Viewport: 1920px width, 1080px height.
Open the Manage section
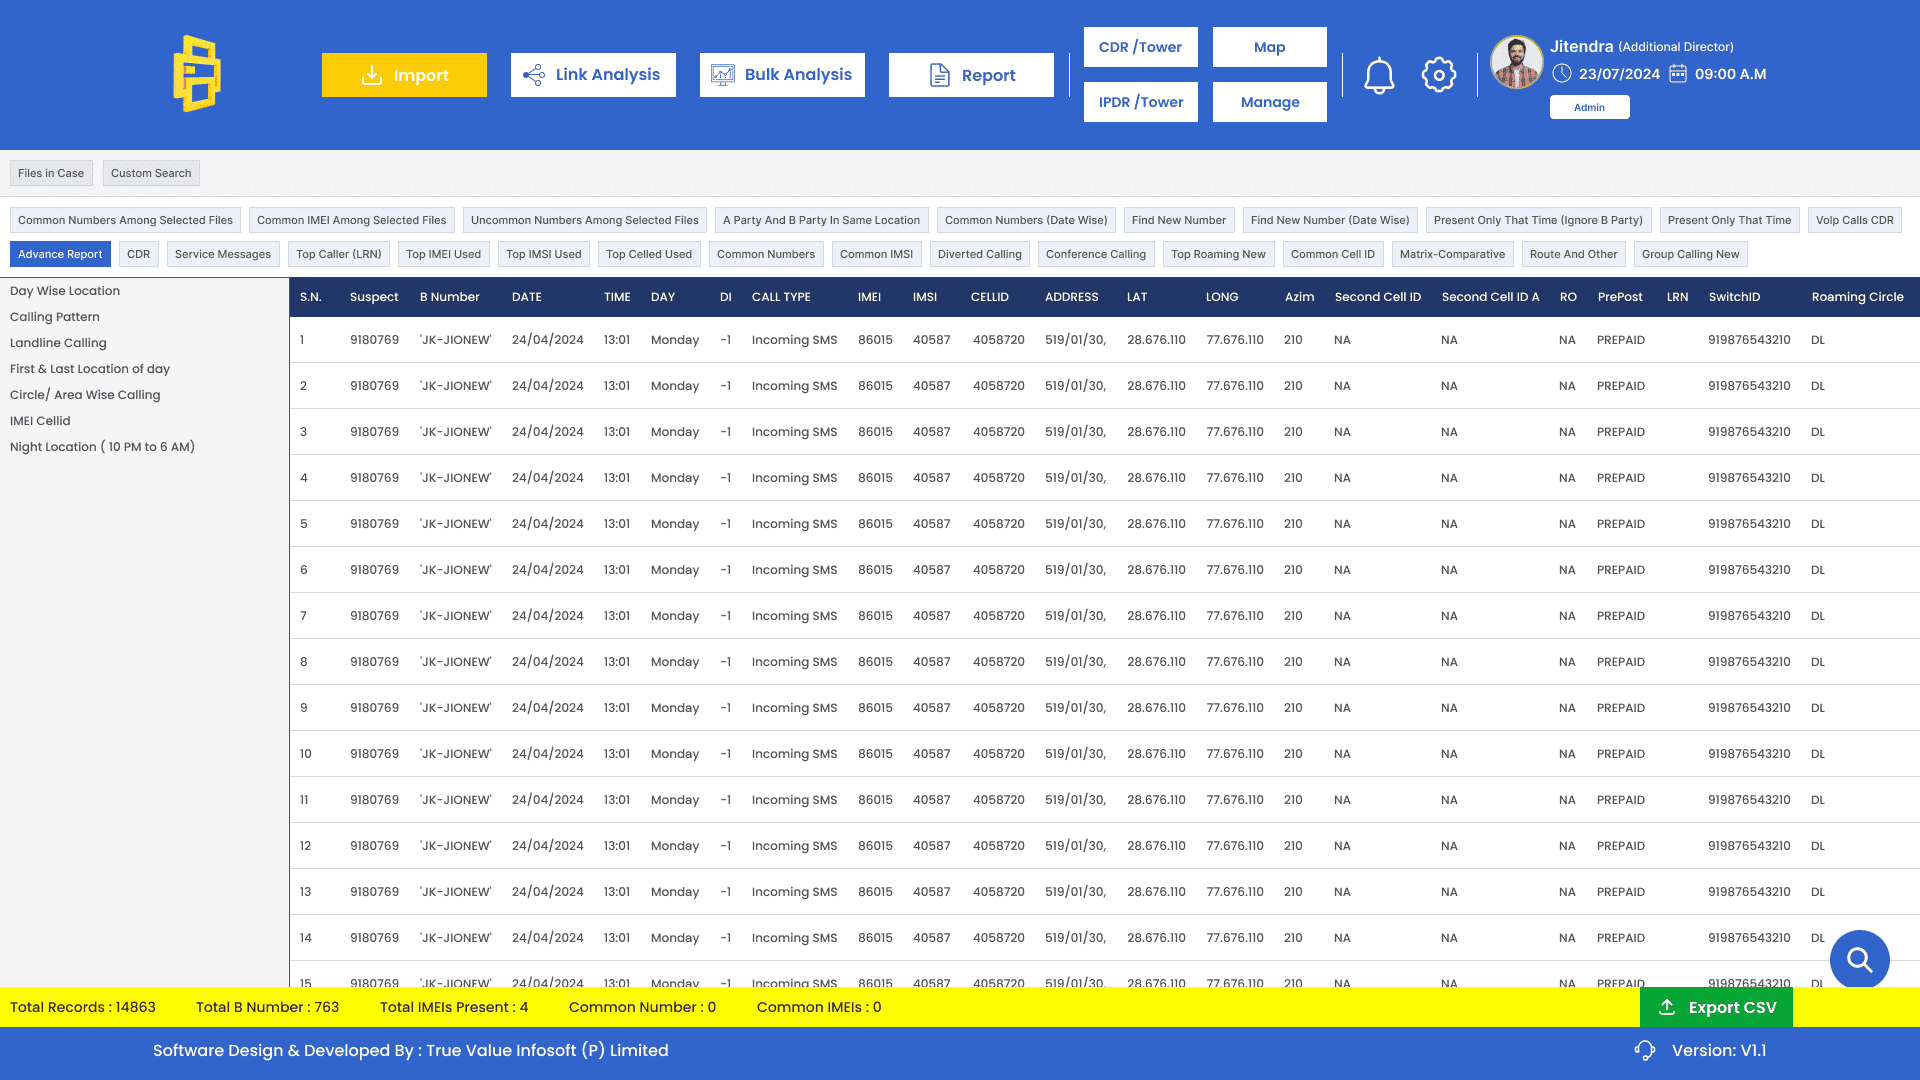(1269, 102)
